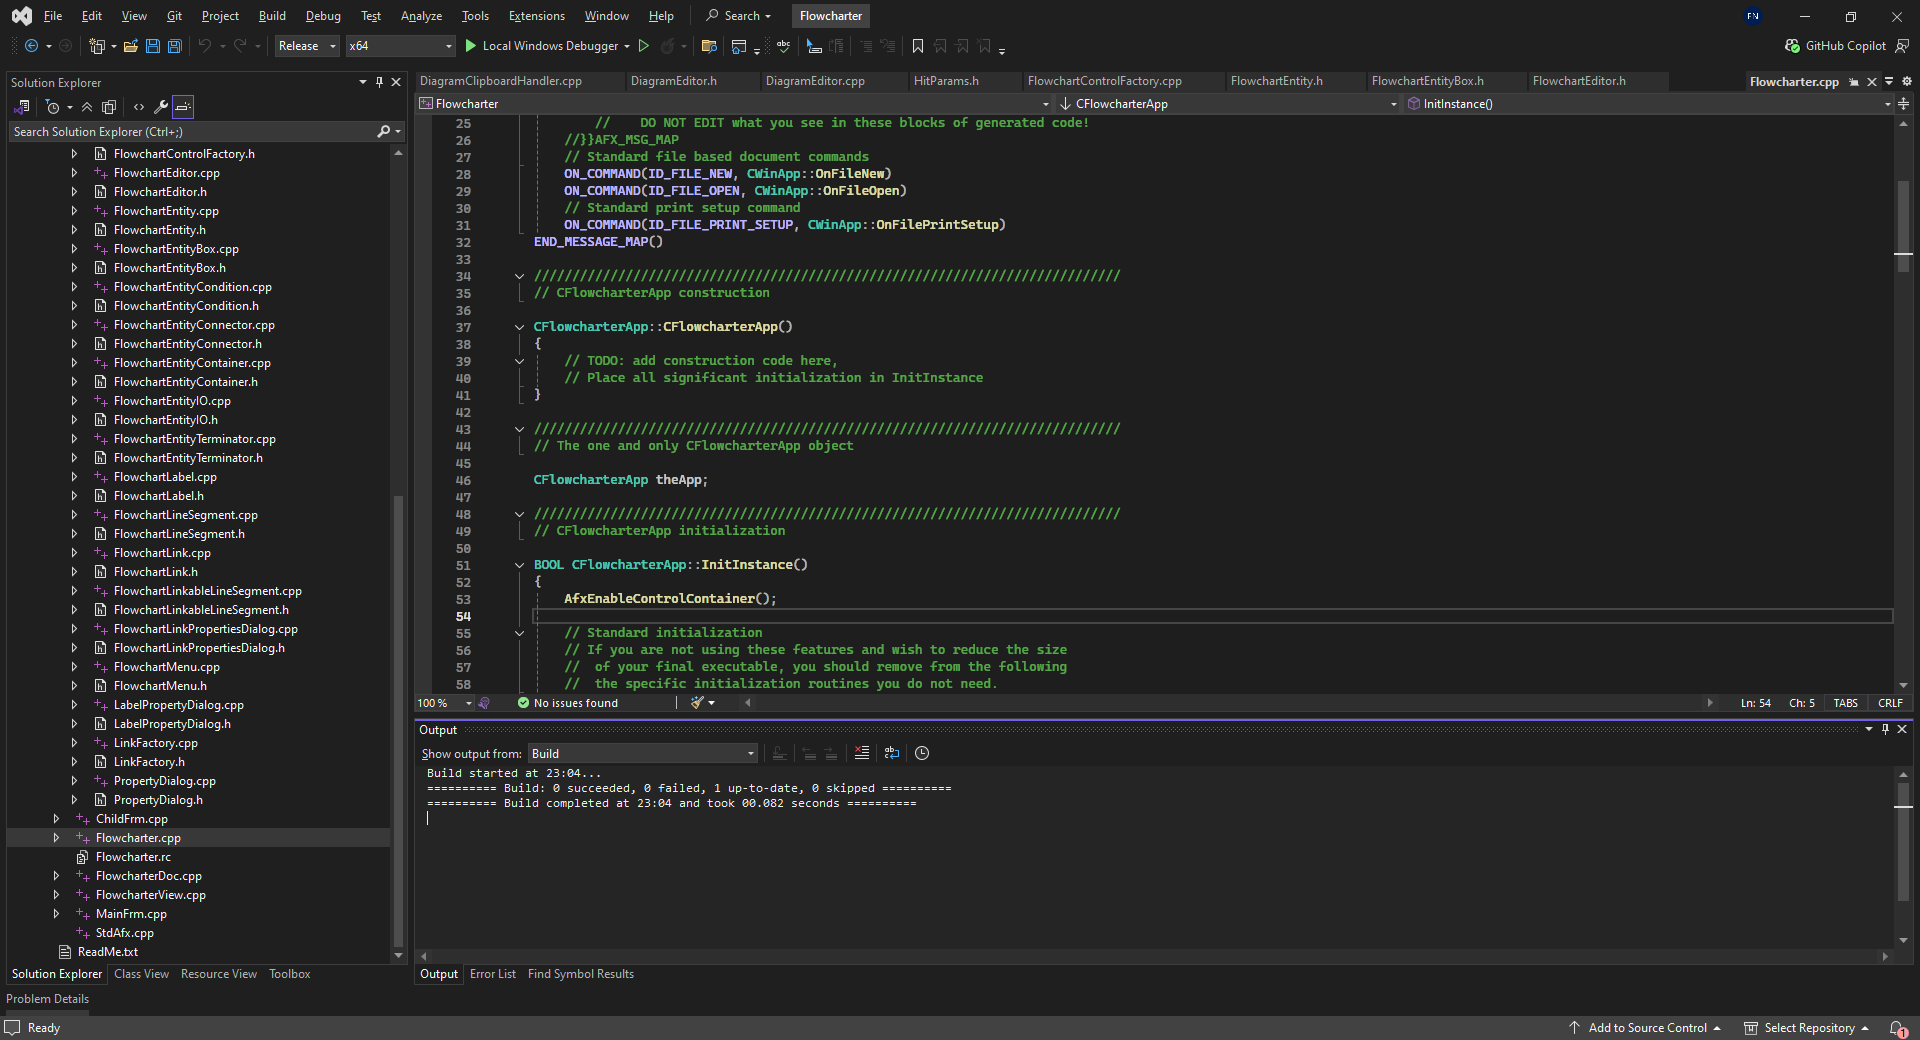Click the Switch Views icon in Solution Explorer
This screenshot has height=1040, width=1920.
22,107
